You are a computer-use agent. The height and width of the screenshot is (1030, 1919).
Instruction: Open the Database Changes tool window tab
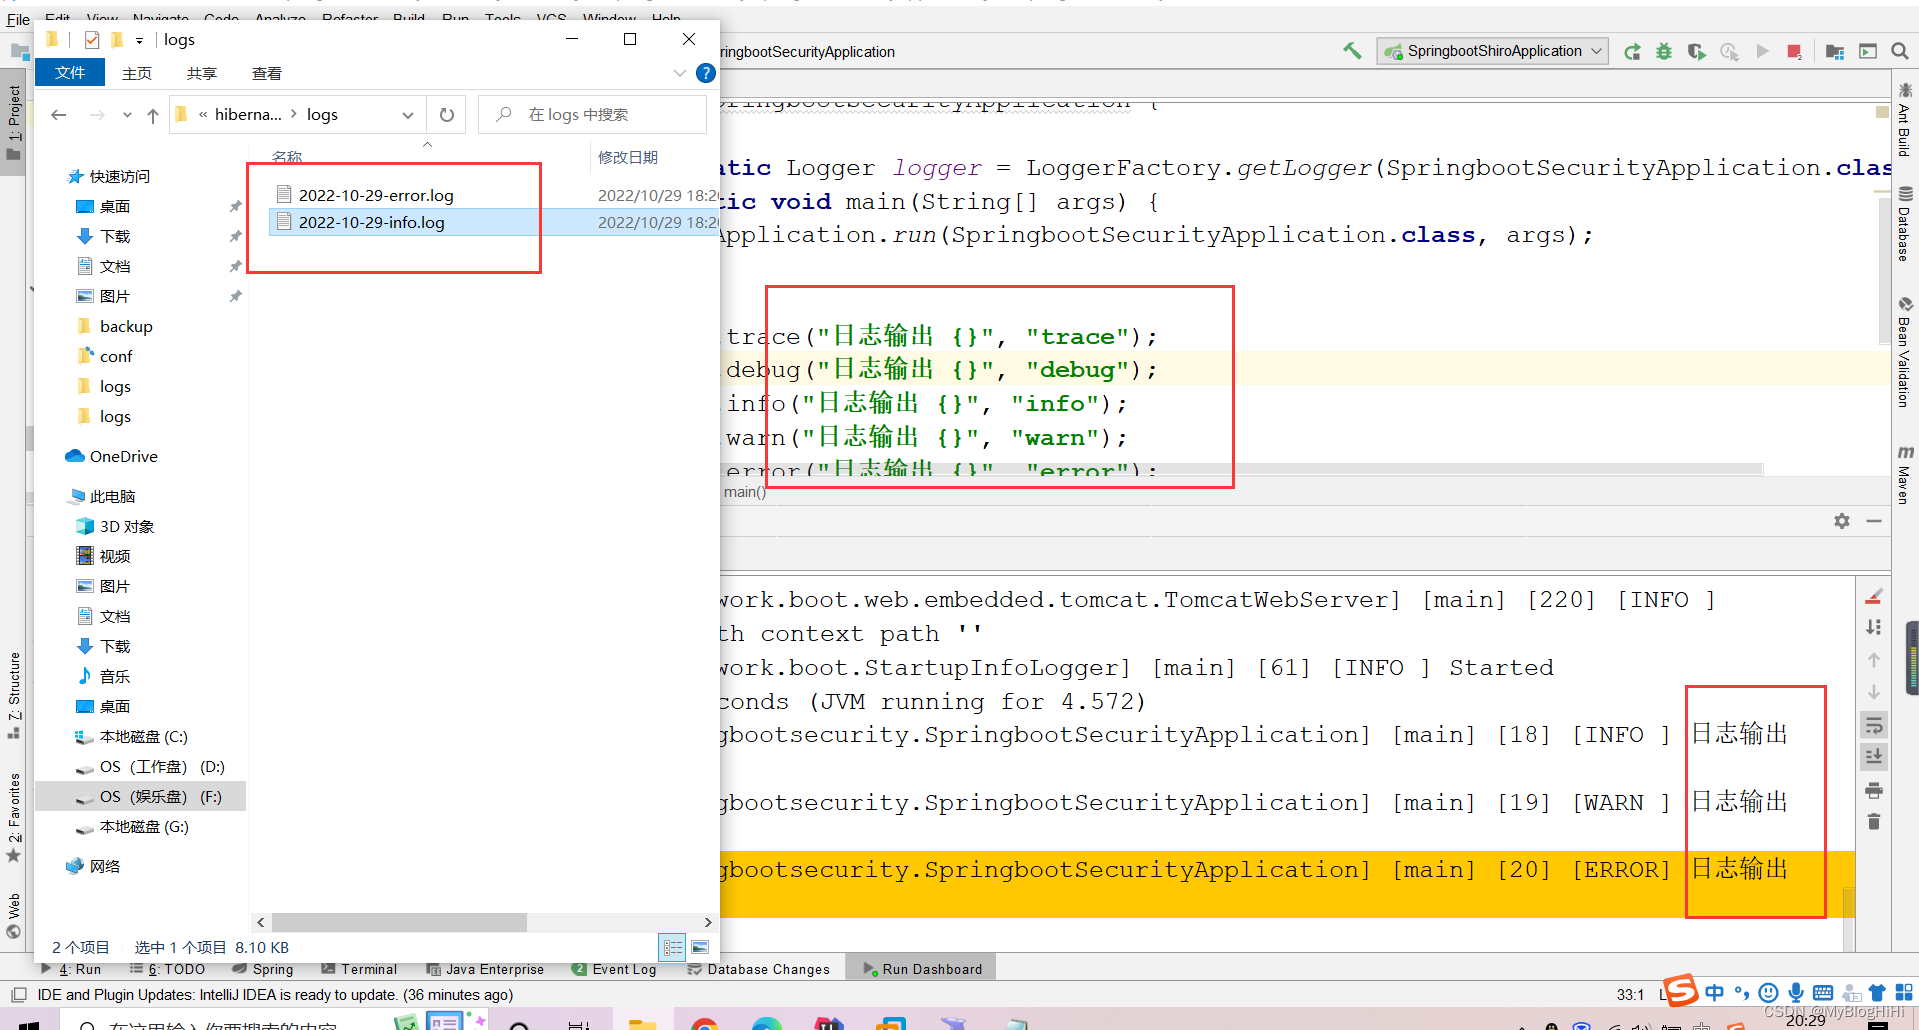(758, 969)
